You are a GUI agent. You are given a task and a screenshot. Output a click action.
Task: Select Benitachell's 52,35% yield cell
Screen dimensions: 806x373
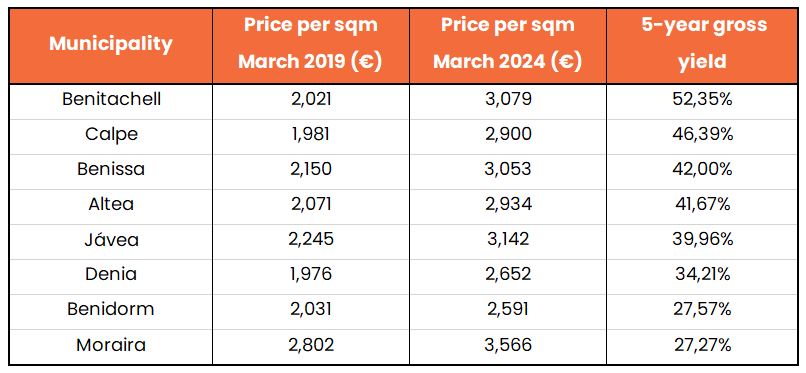(x=702, y=99)
